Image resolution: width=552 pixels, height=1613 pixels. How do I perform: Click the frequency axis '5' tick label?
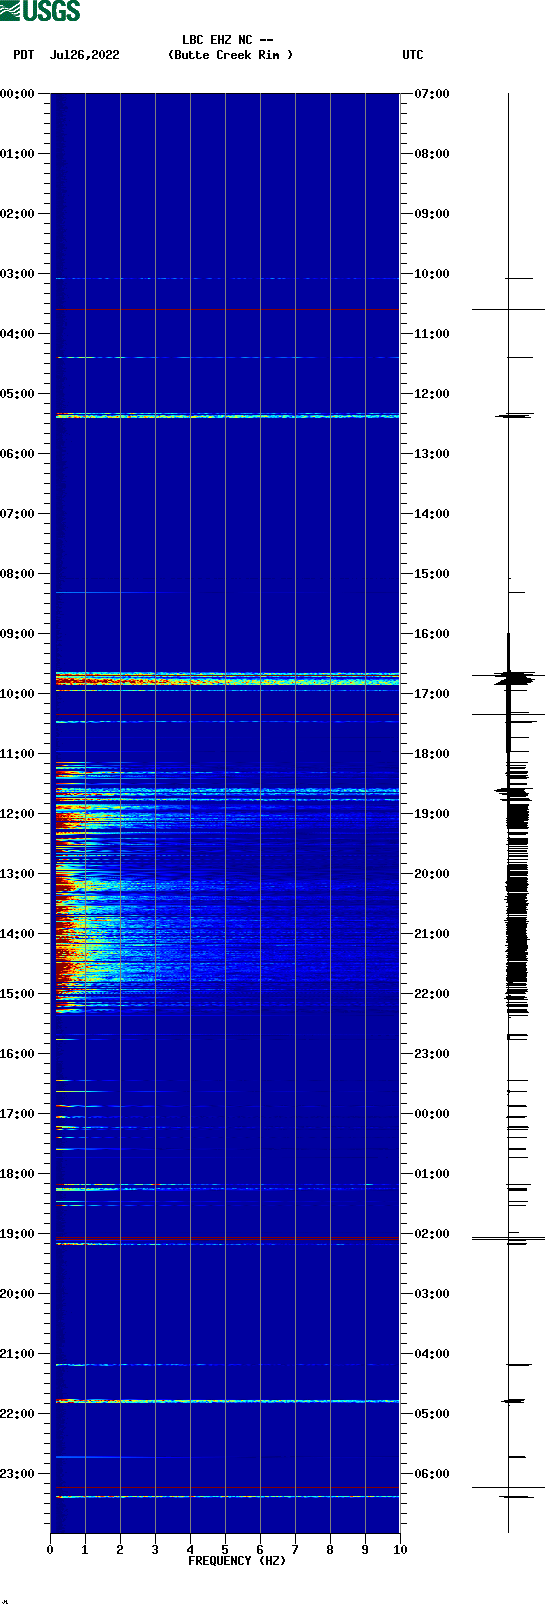click(225, 1550)
